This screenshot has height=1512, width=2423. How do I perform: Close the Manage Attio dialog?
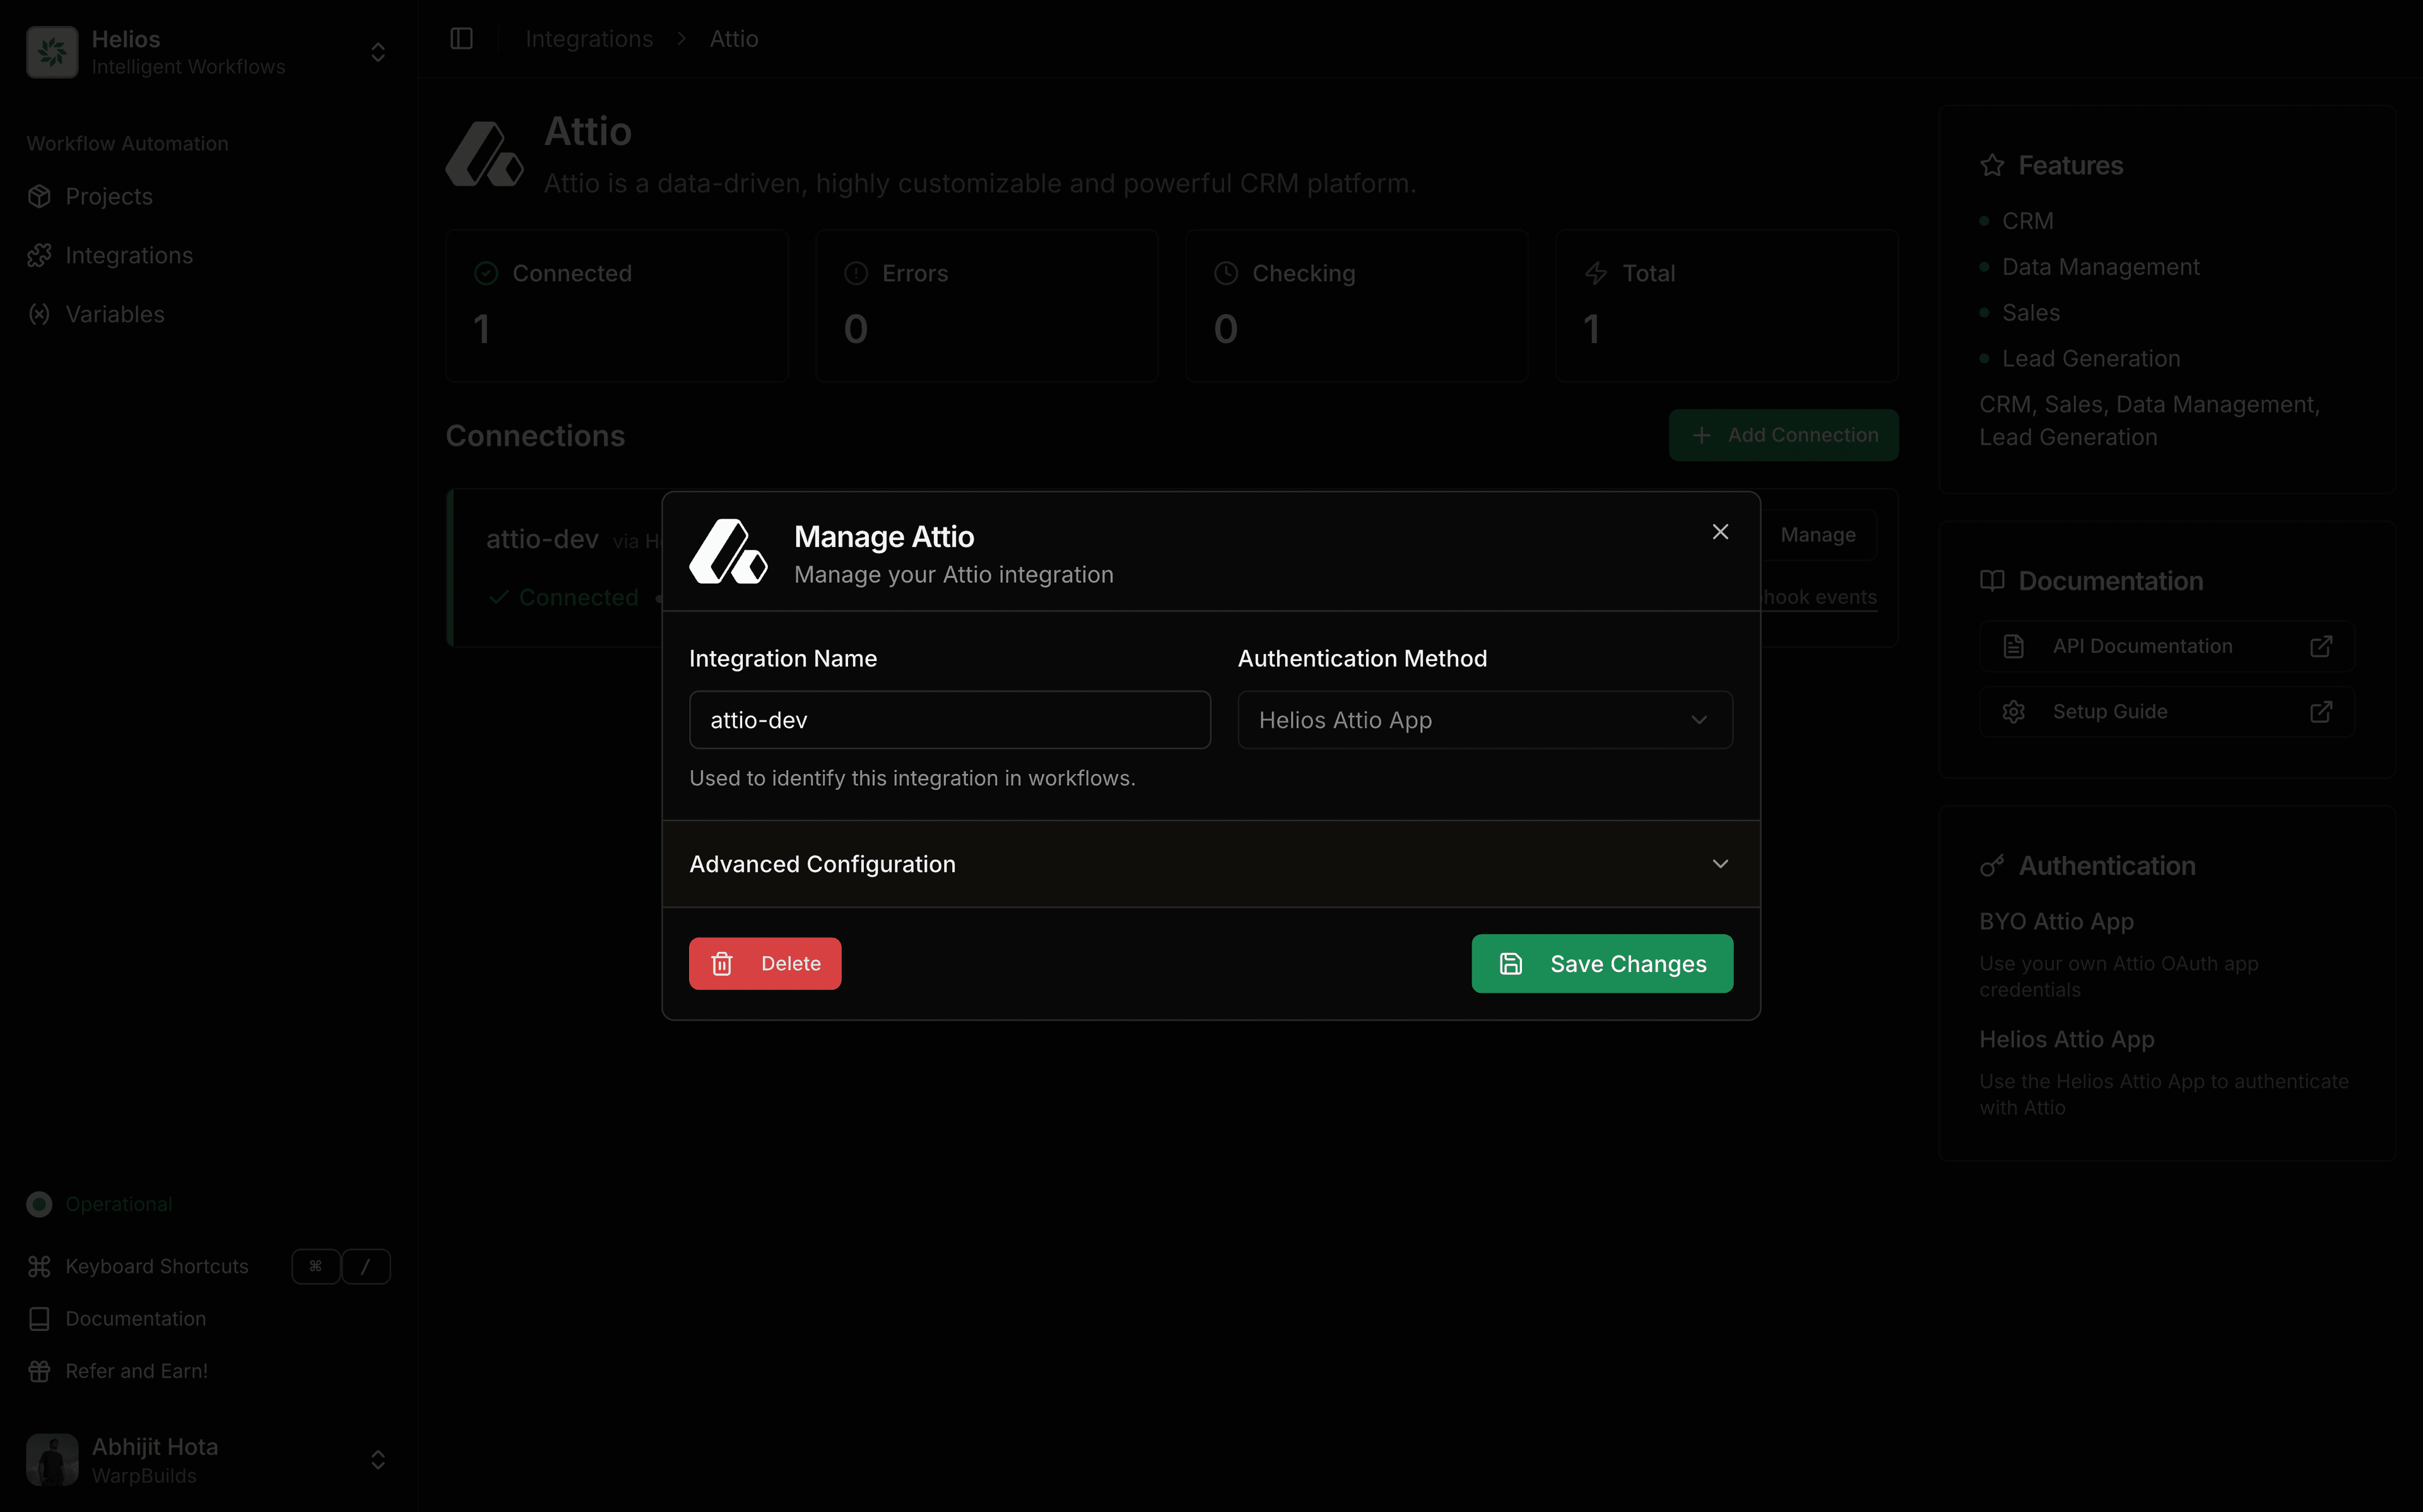(1720, 532)
